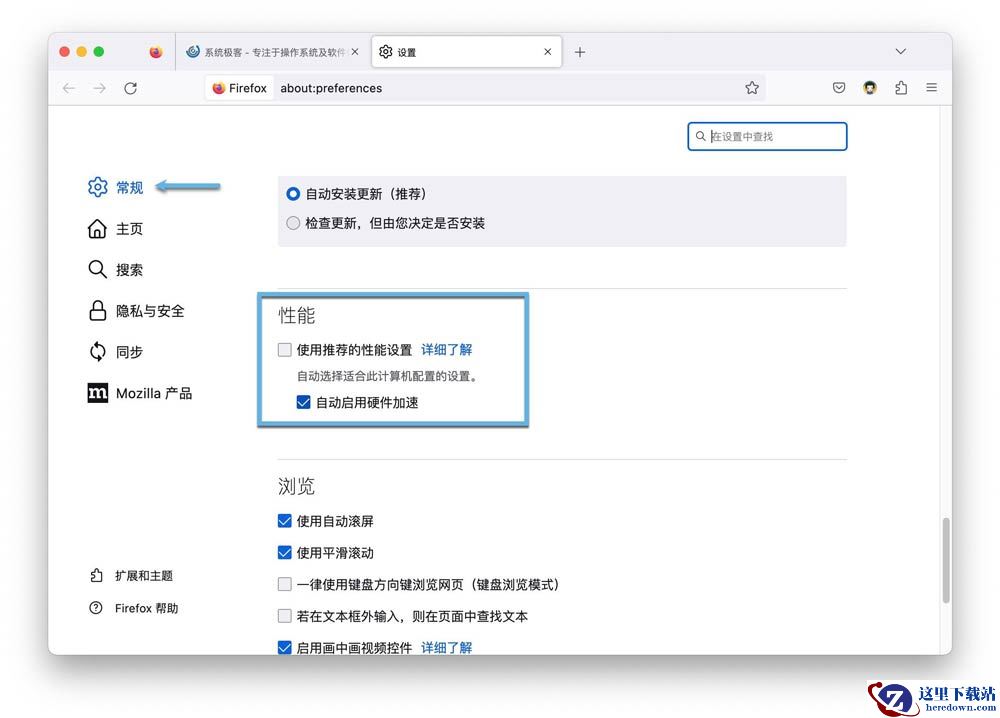Image resolution: width=1000 pixels, height=718 pixels.
Task: Select 自动安装更新（推荐）radio option
Action: point(293,194)
